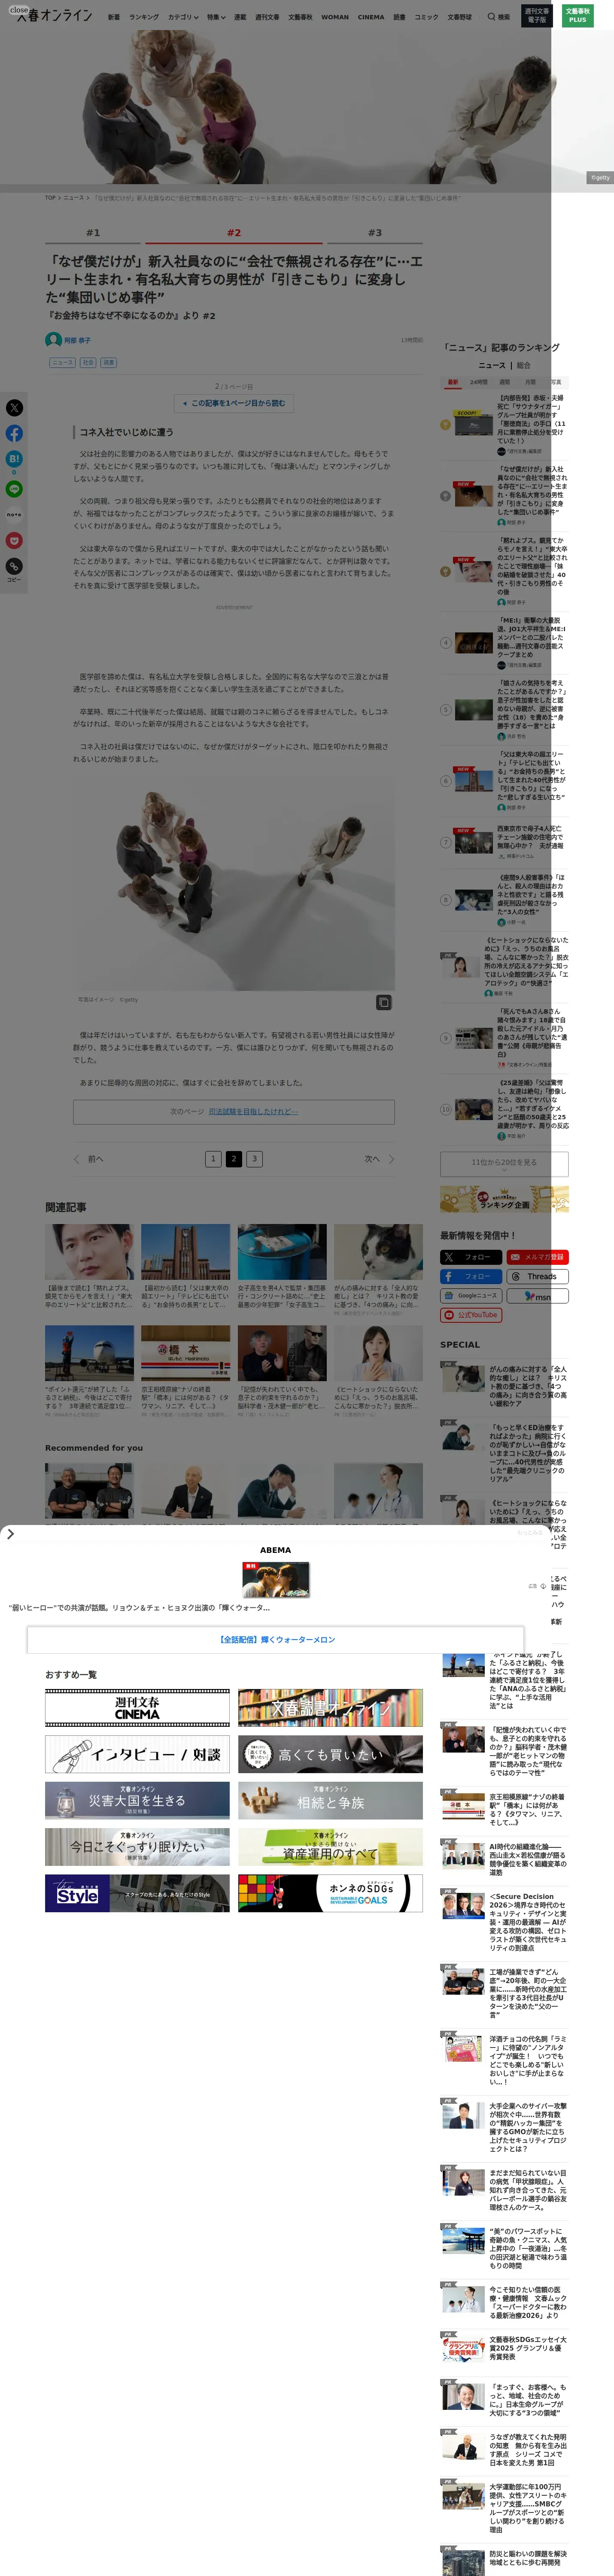Go to pagination page 3

254,1159
